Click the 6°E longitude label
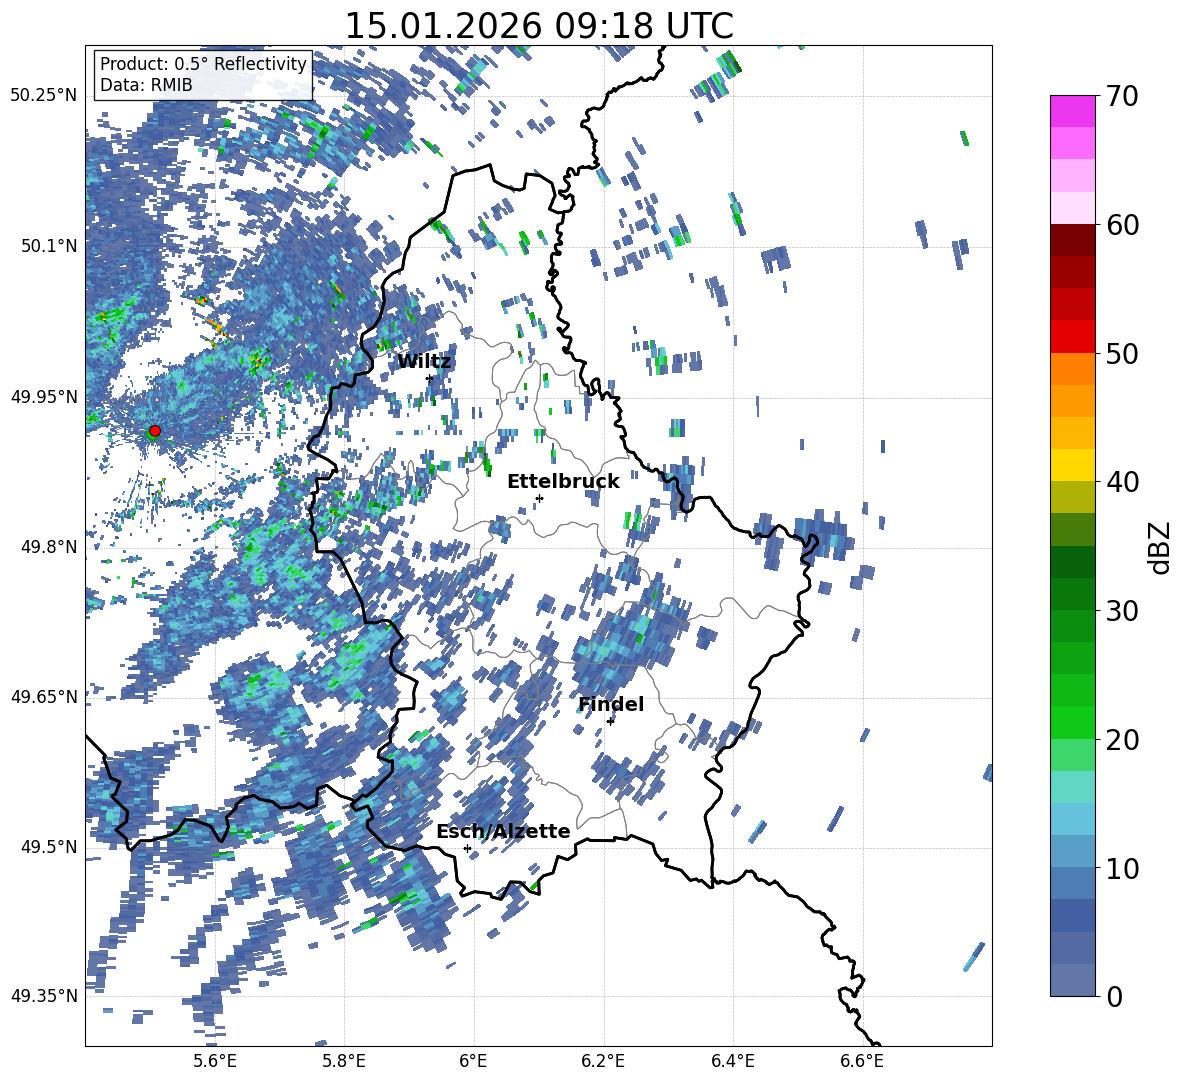The image size is (1184, 1081). (x=473, y=1061)
